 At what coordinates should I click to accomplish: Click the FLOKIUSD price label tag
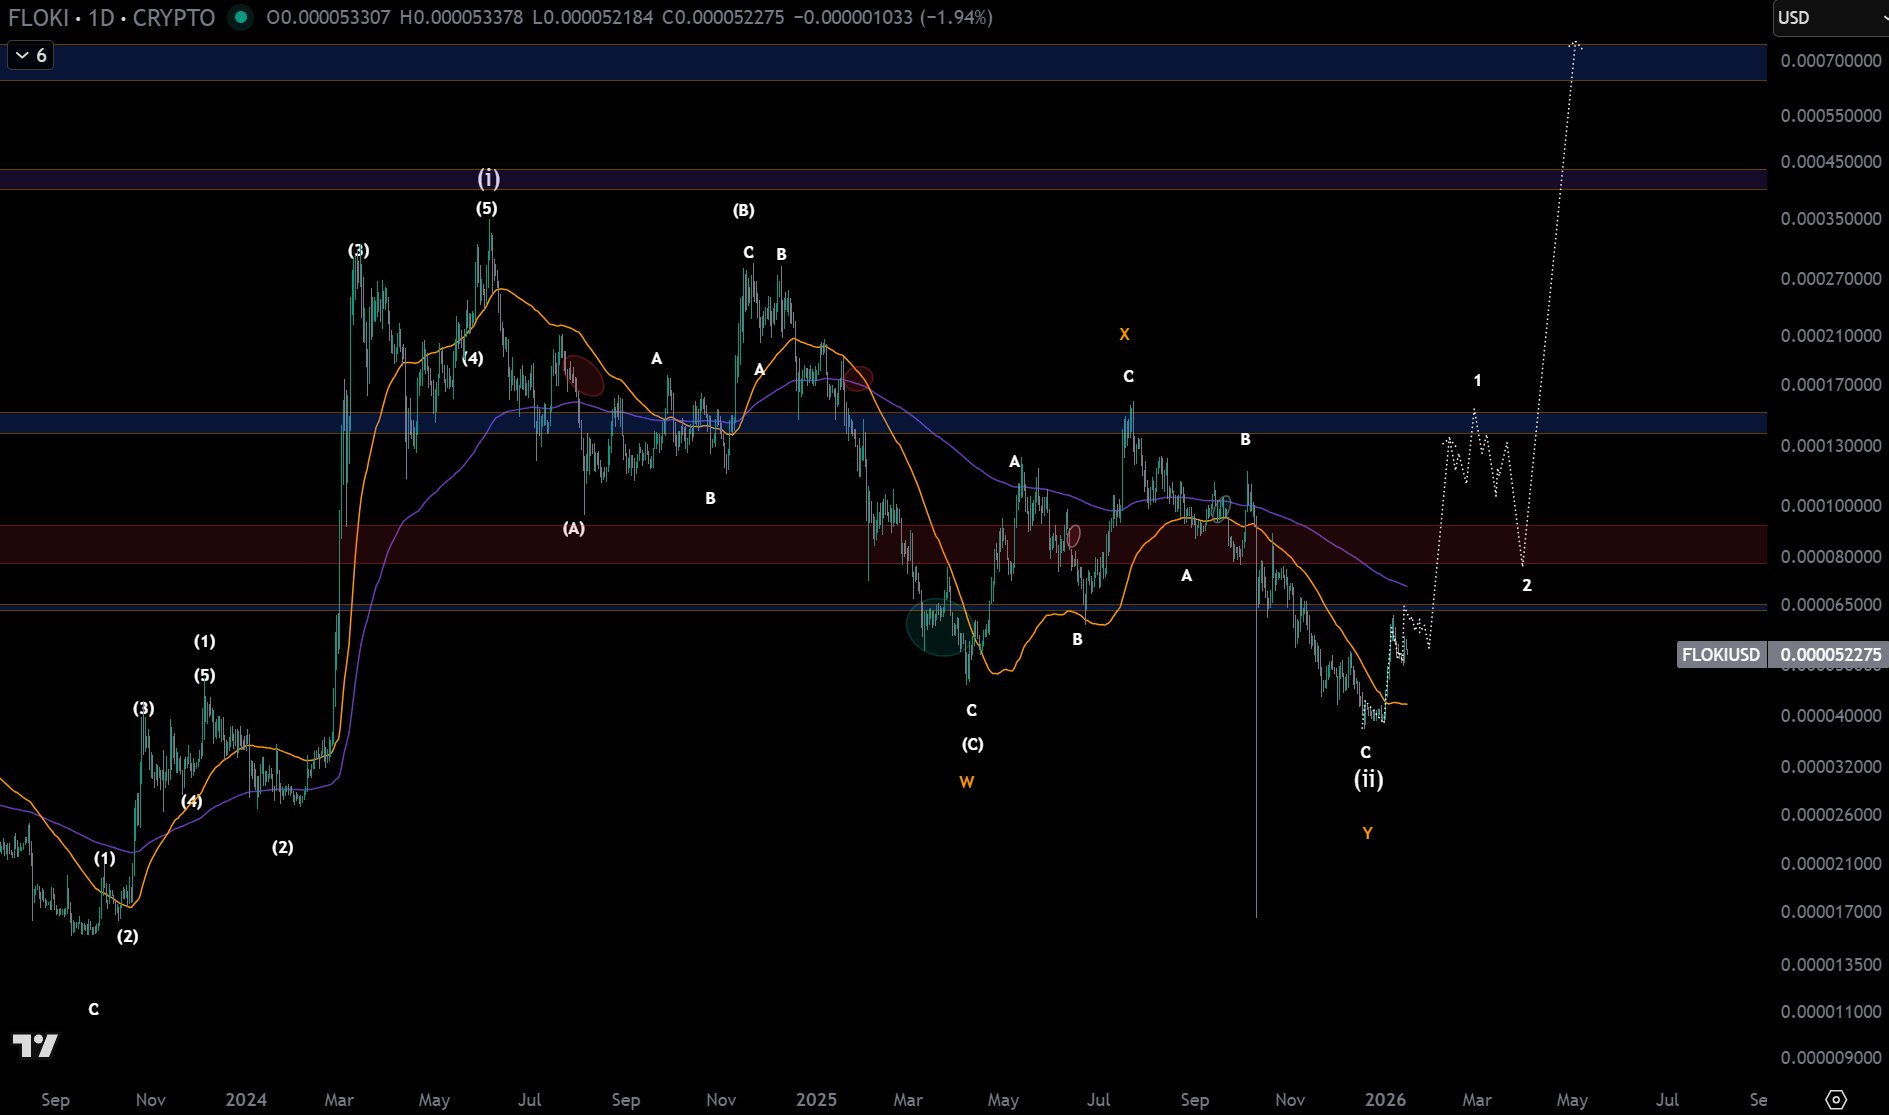pyautogui.click(x=1720, y=655)
